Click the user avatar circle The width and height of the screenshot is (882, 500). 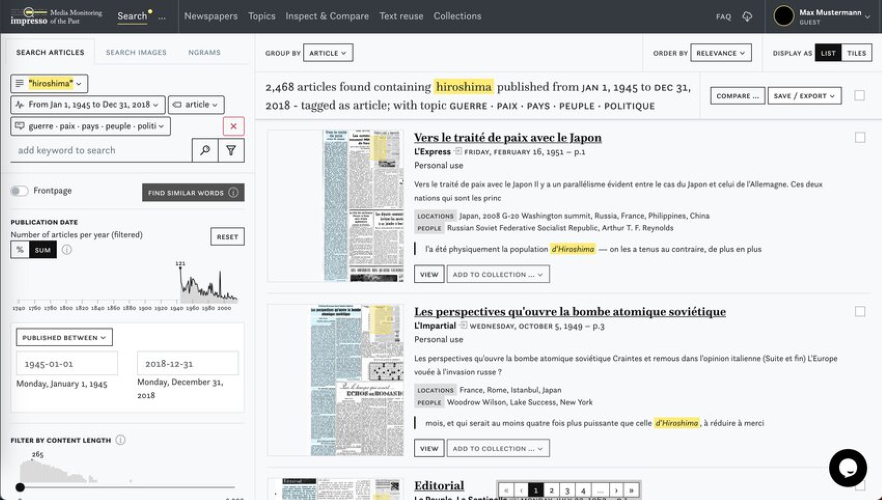(x=784, y=16)
